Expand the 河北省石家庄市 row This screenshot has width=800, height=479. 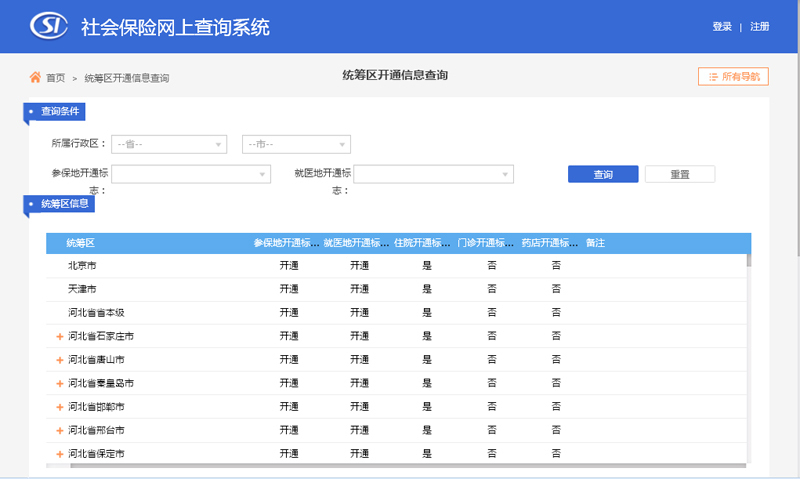[60, 337]
